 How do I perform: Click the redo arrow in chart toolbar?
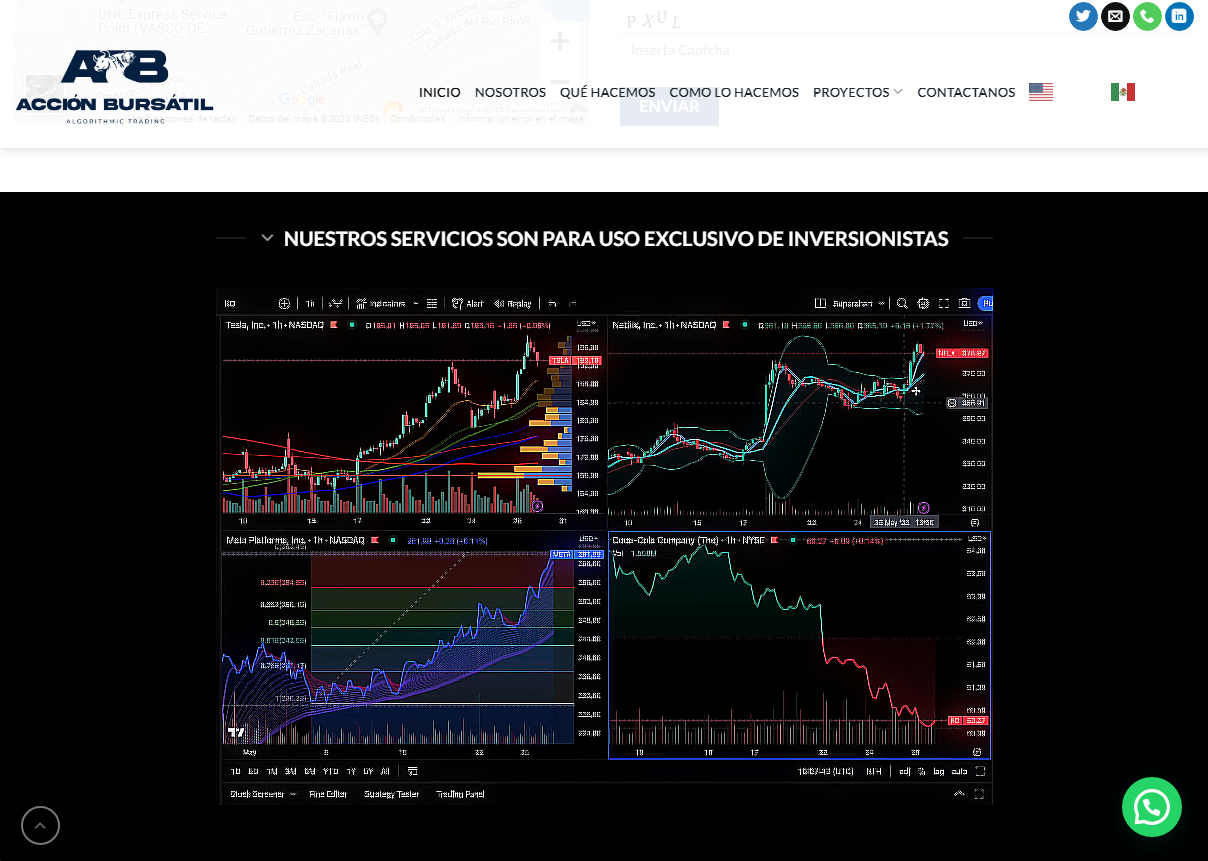pyautogui.click(x=573, y=304)
